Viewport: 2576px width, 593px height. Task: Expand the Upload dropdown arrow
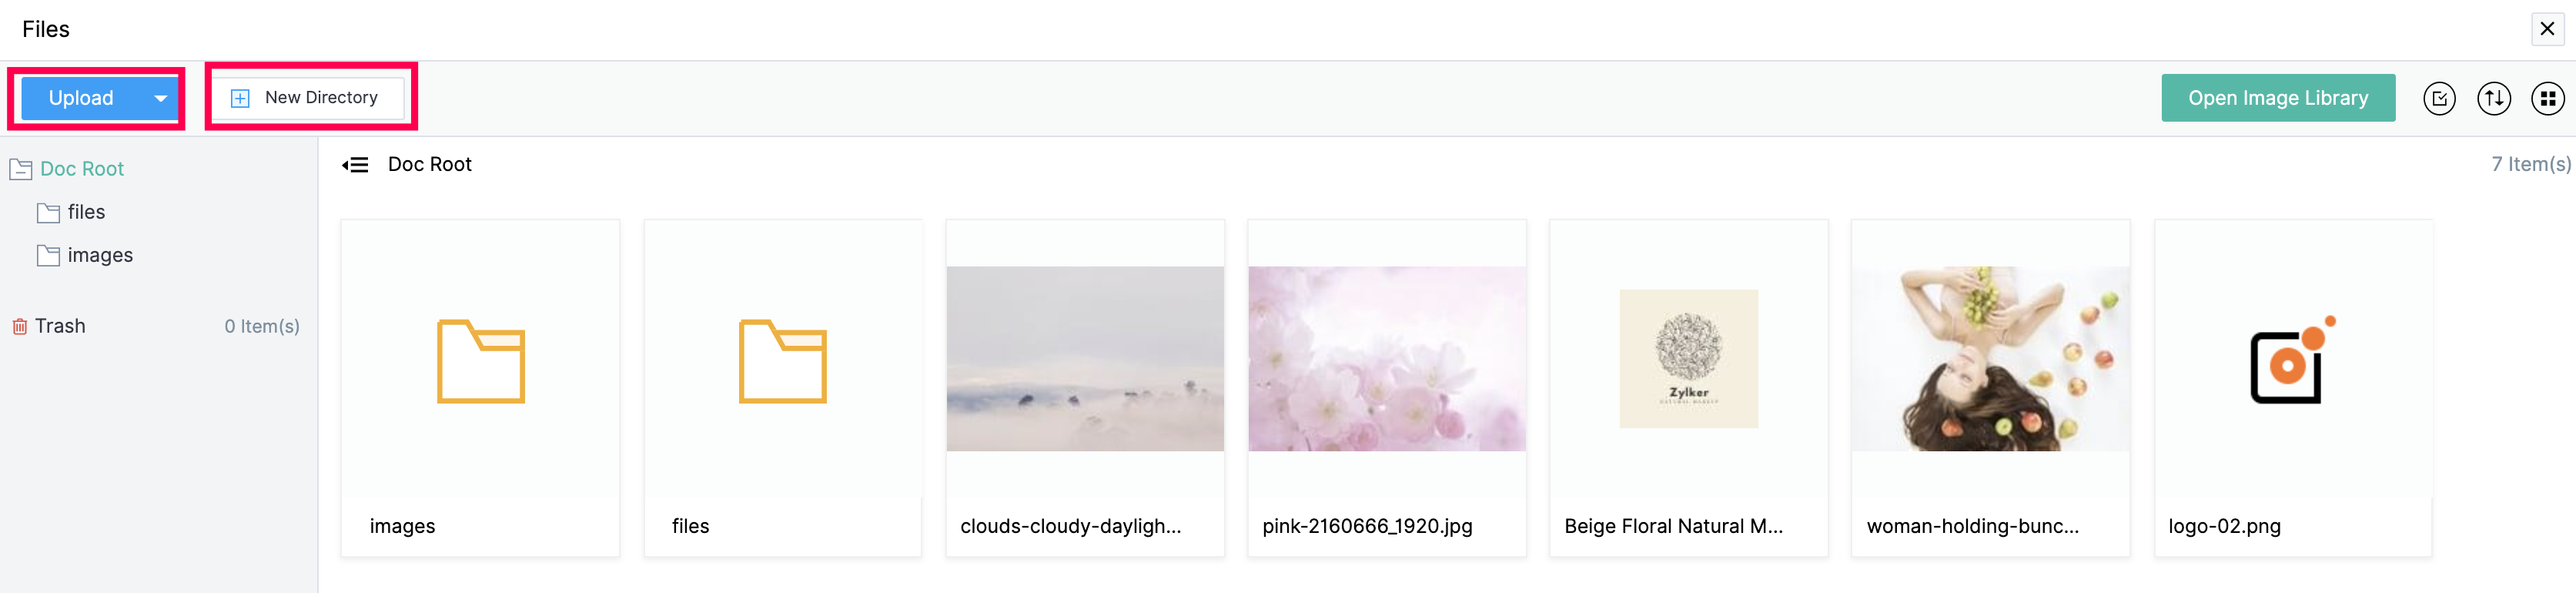click(160, 98)
